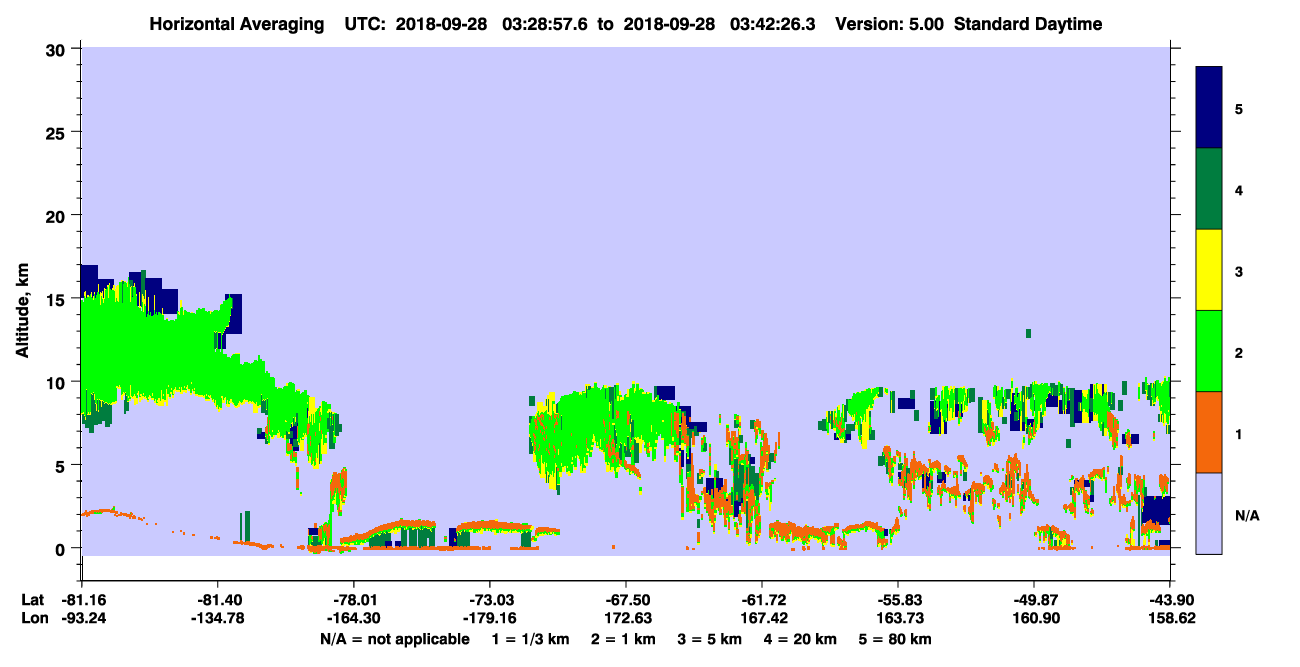The width and height of the screenshot is (1300, 667).
Task: Click the dark green level 4 swatch
Action: [1209, 189]
